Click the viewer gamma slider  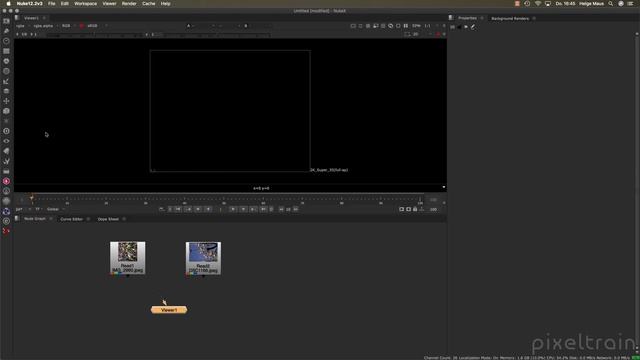pyautogui.click(x=216, y=35)
